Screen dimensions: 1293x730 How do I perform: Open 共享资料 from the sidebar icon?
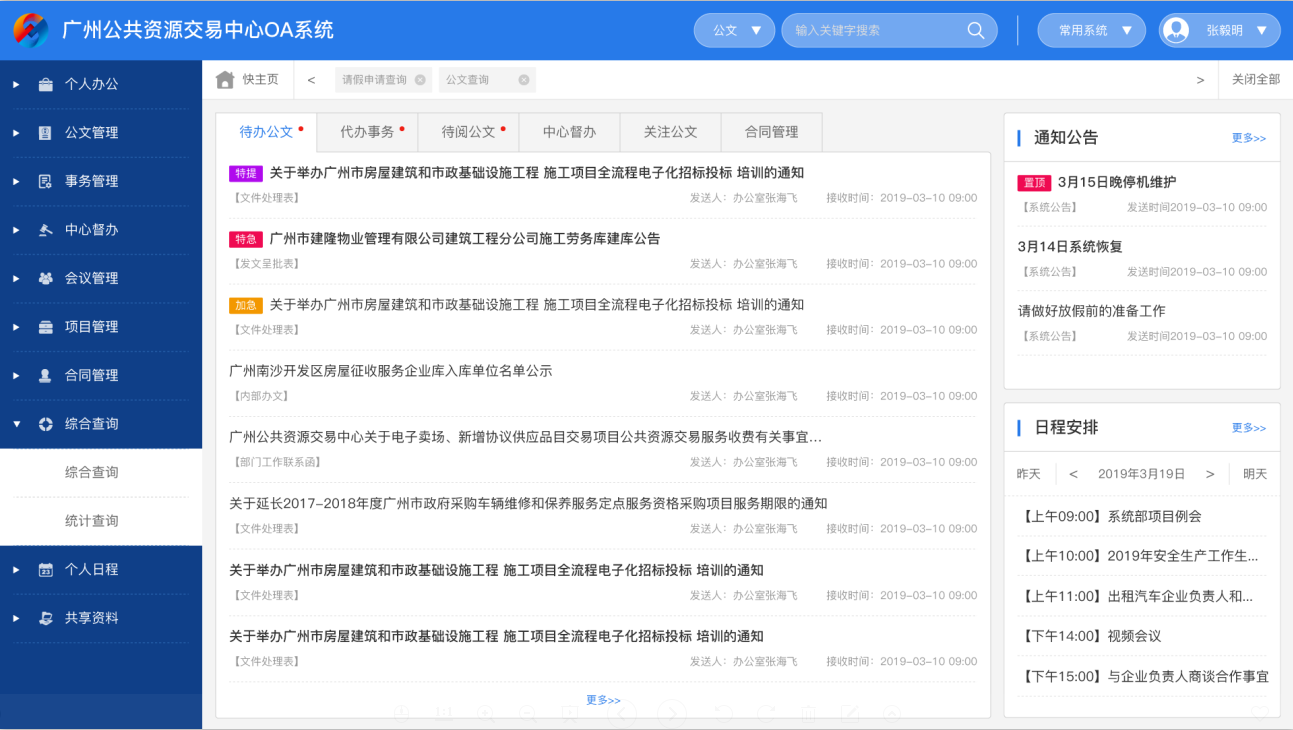[x=44, y=617]
